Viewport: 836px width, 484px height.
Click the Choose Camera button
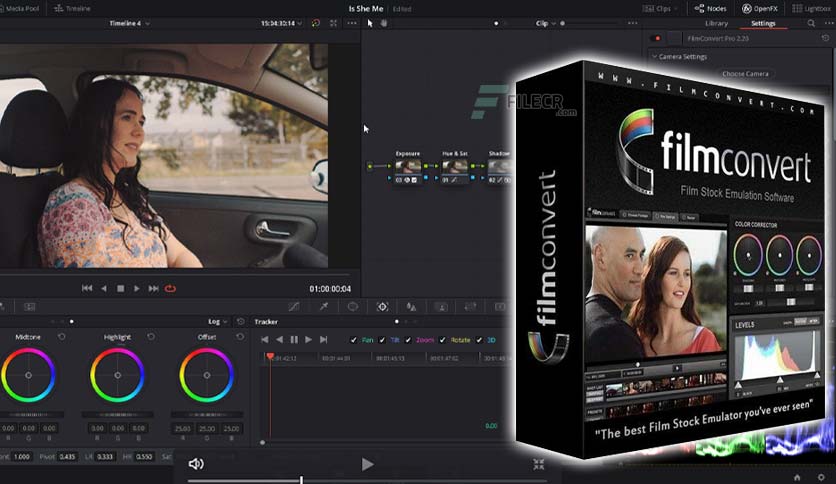coord(745,74)
